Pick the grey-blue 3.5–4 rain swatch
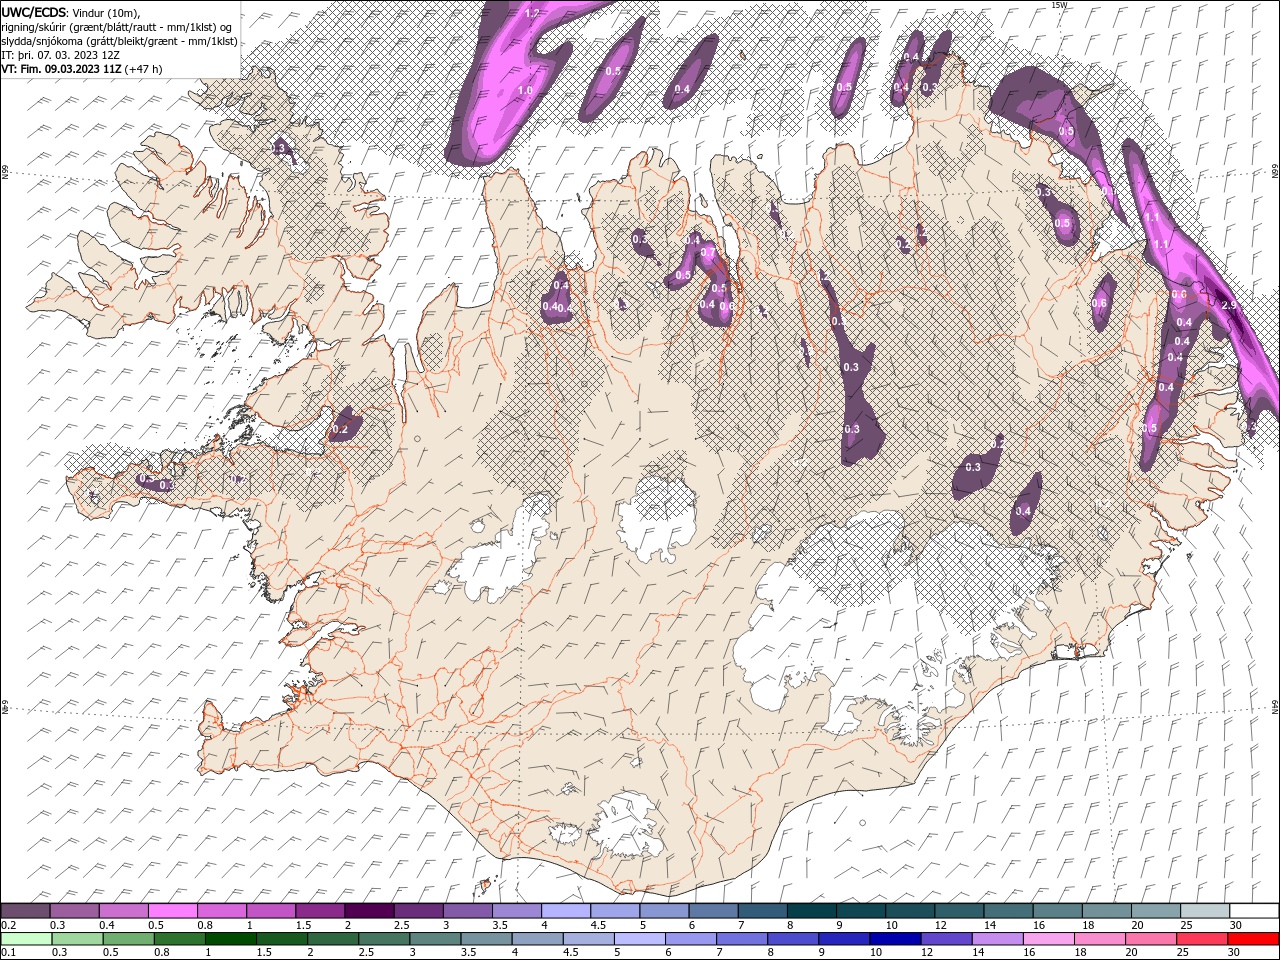 pos(486,939)
